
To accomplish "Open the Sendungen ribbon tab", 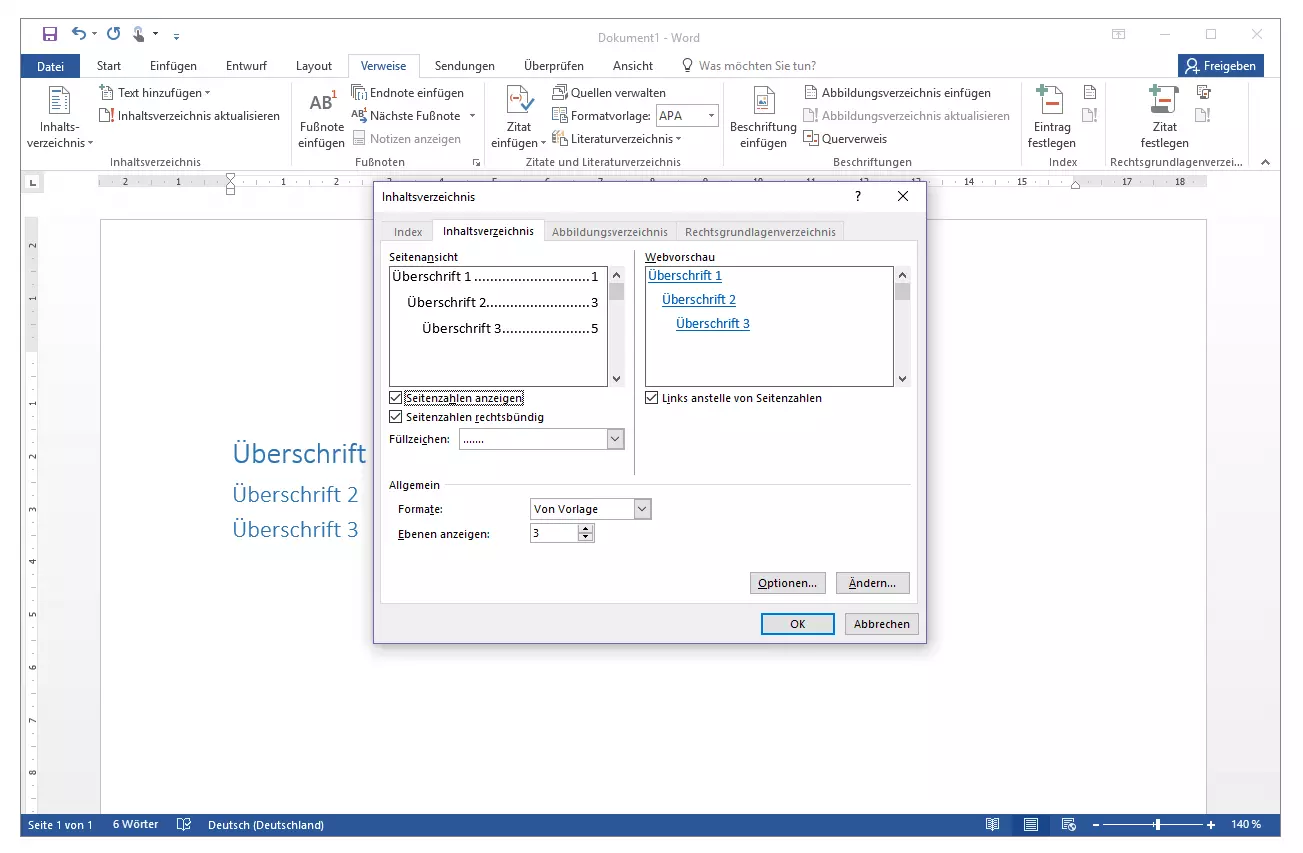I will click(465, 66).
